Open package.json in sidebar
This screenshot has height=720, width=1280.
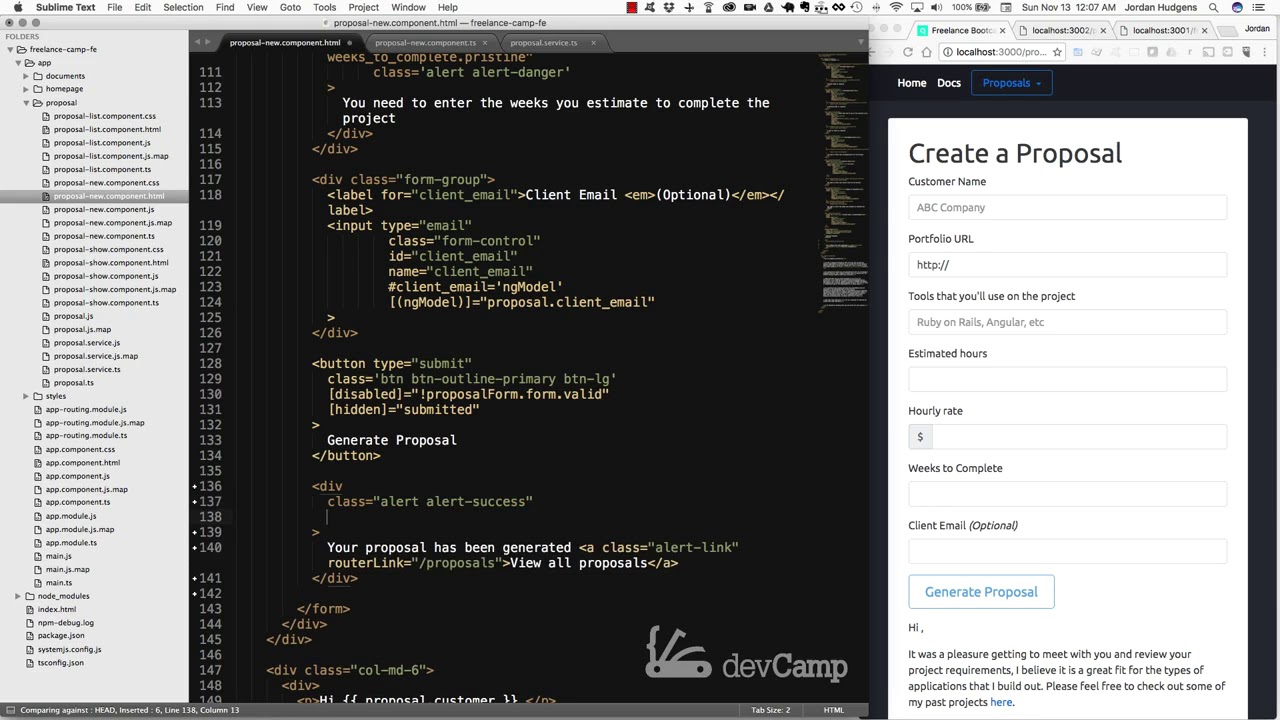(x=61, y=636)
